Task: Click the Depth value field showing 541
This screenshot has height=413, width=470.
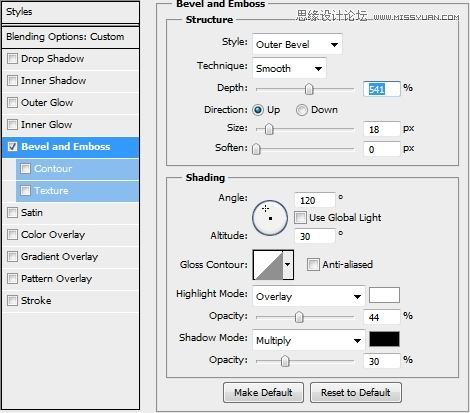Action: point(382,89)
